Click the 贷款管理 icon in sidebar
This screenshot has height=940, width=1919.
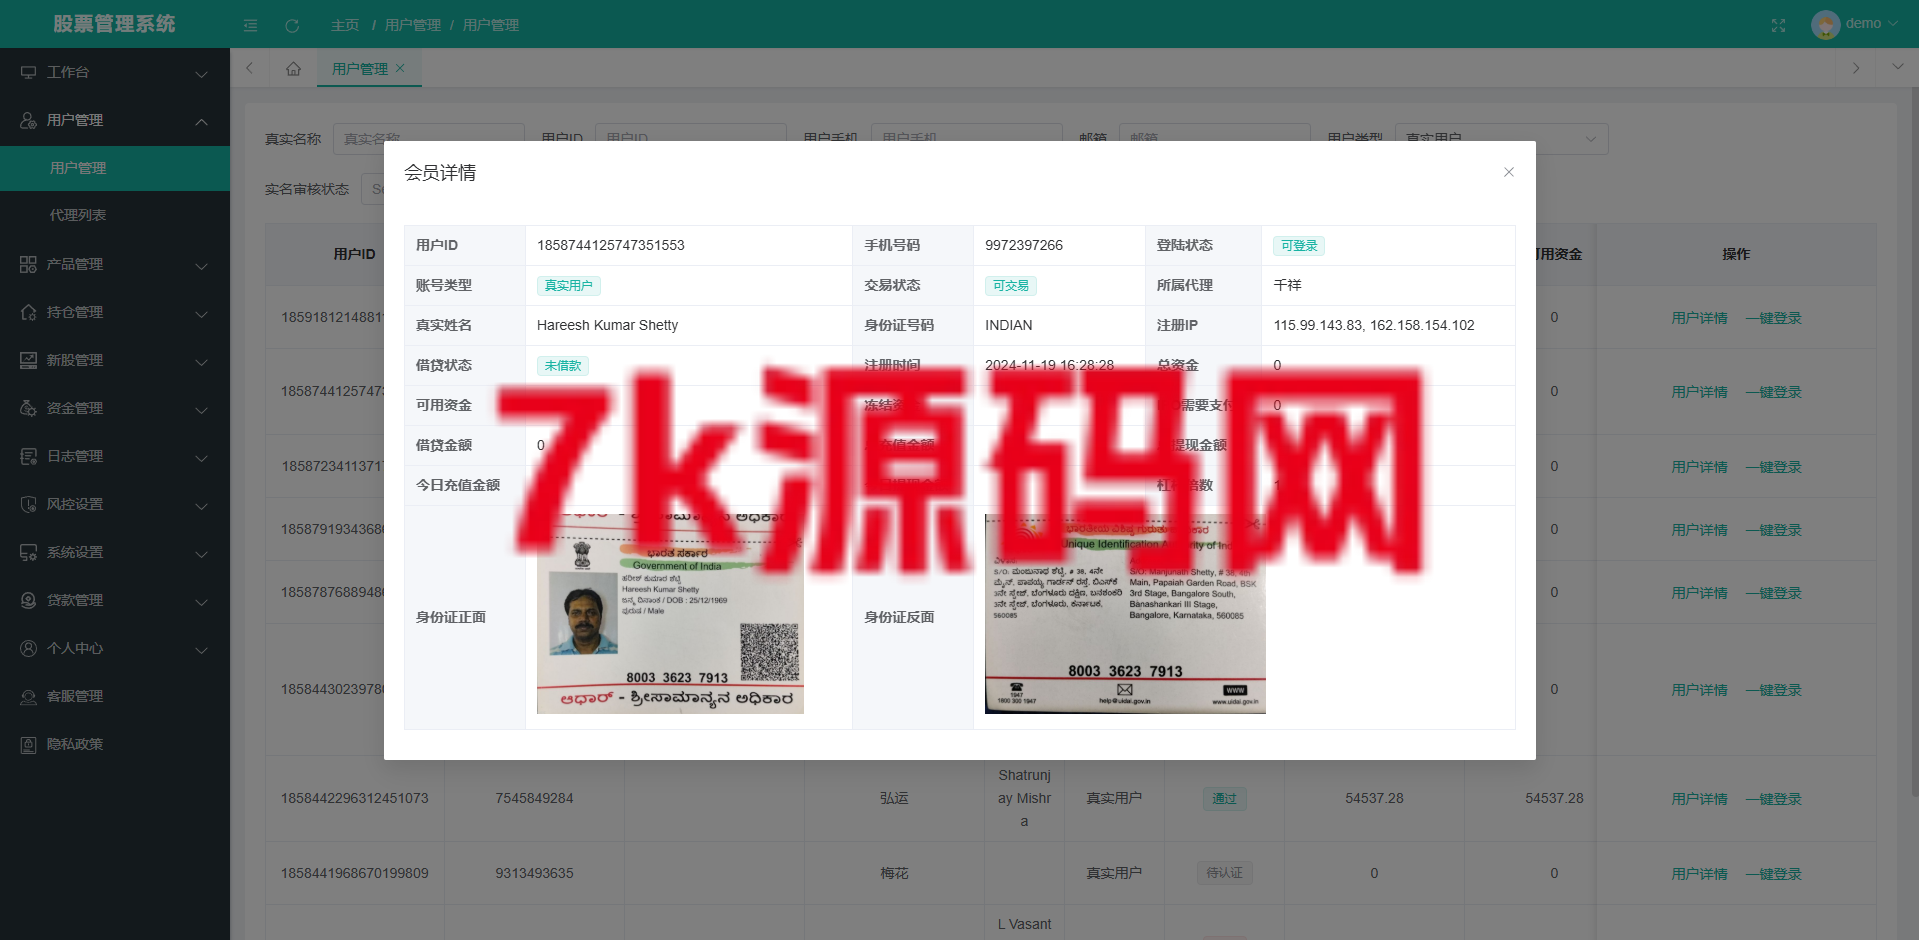[28, 600]
